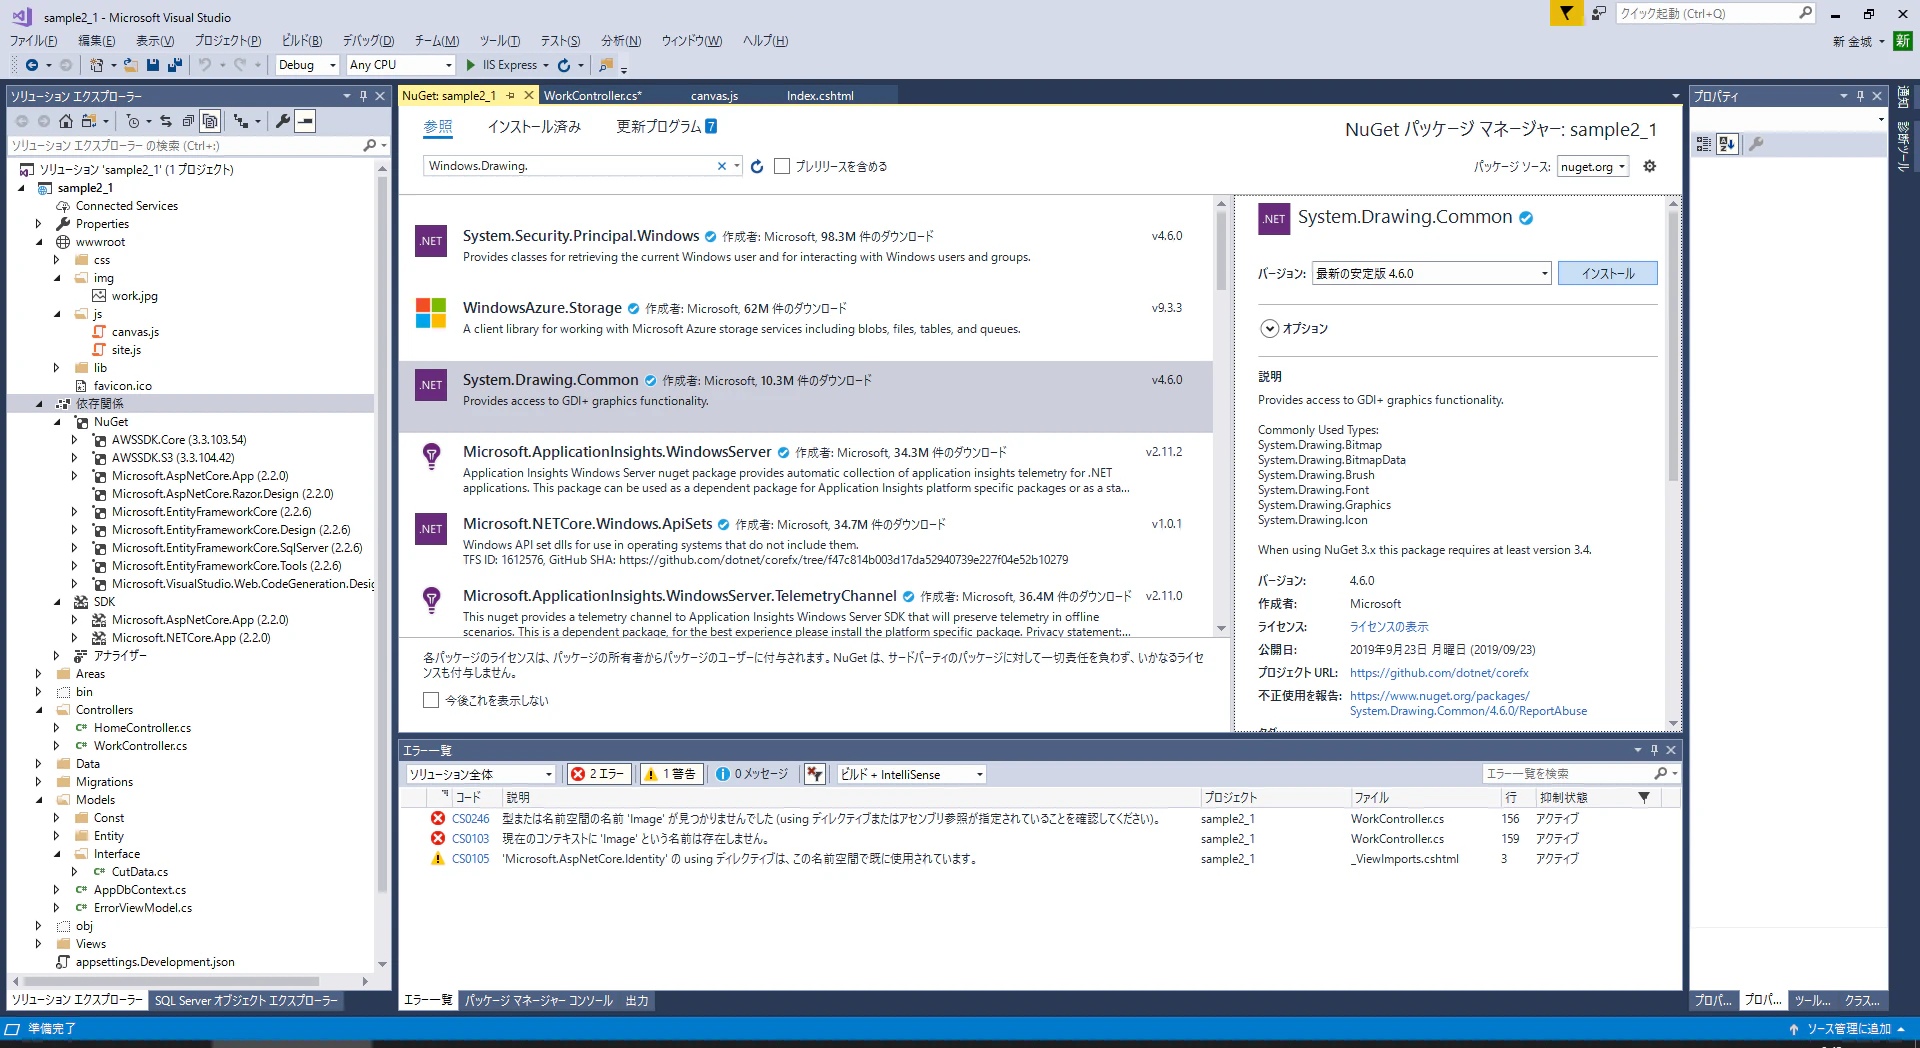
Task: Open the github.com/dotnet/corefx project URL link
Action: coord(1439,673)
